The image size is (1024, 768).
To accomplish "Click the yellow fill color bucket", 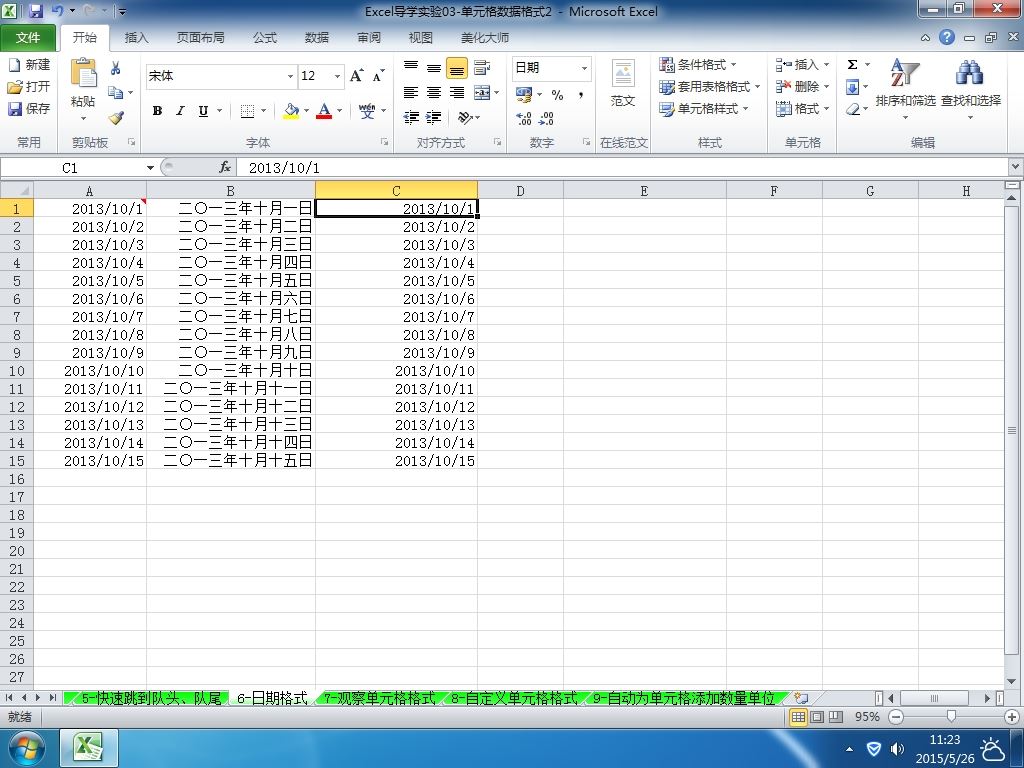I will pyautogui.click(x=291, y=111).
